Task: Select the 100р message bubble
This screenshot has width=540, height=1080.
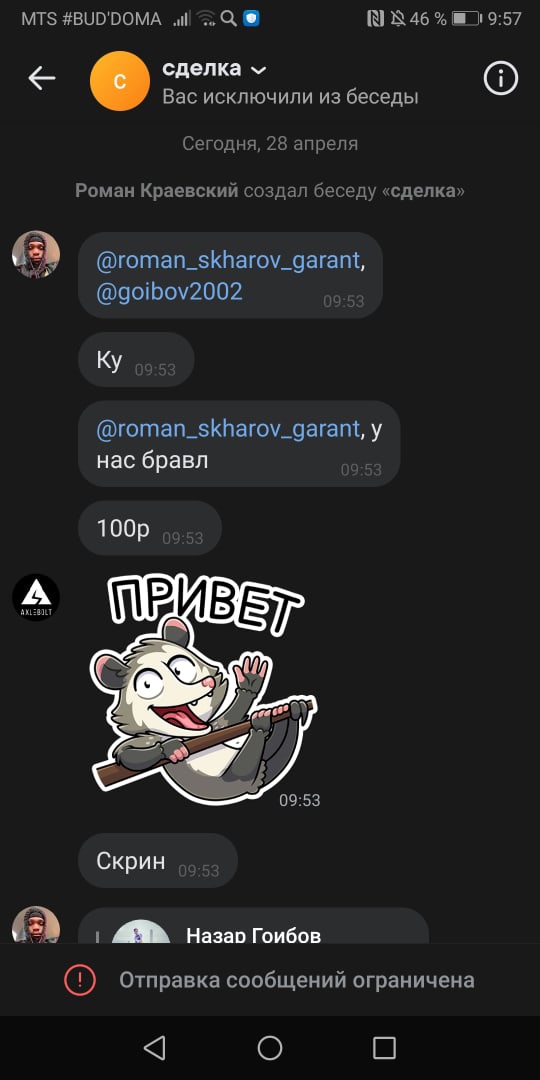Action: (x=150, y=528)
